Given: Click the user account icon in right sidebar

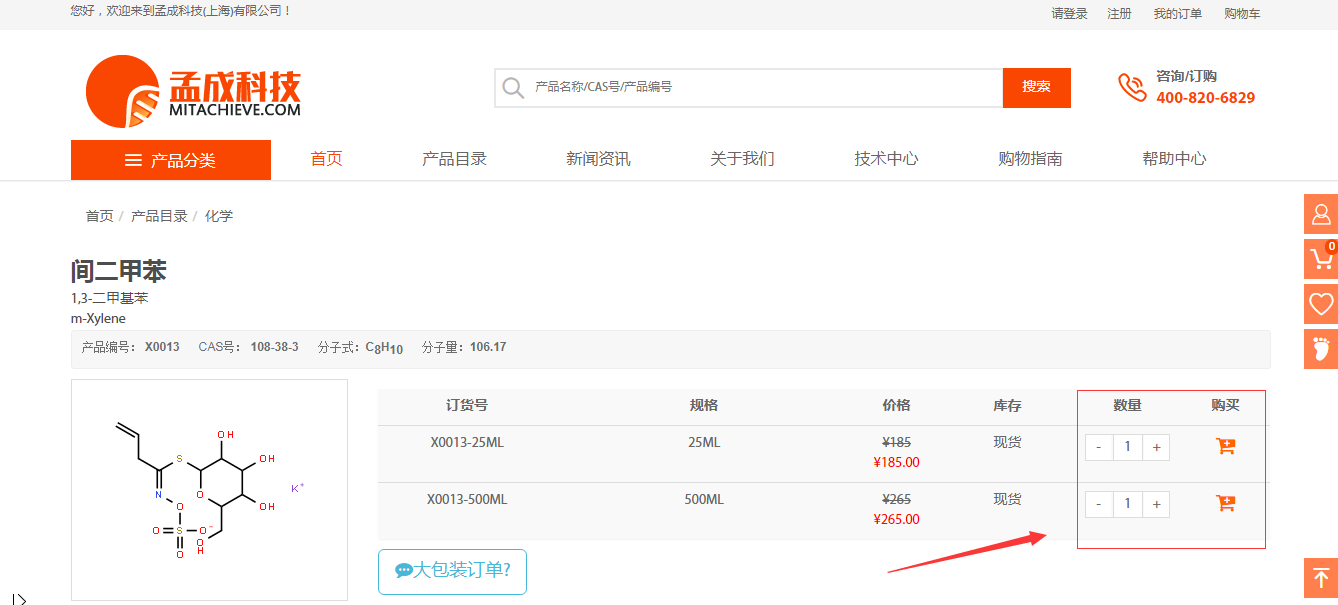Looking at the screenshot, I should click(1320, 214).
